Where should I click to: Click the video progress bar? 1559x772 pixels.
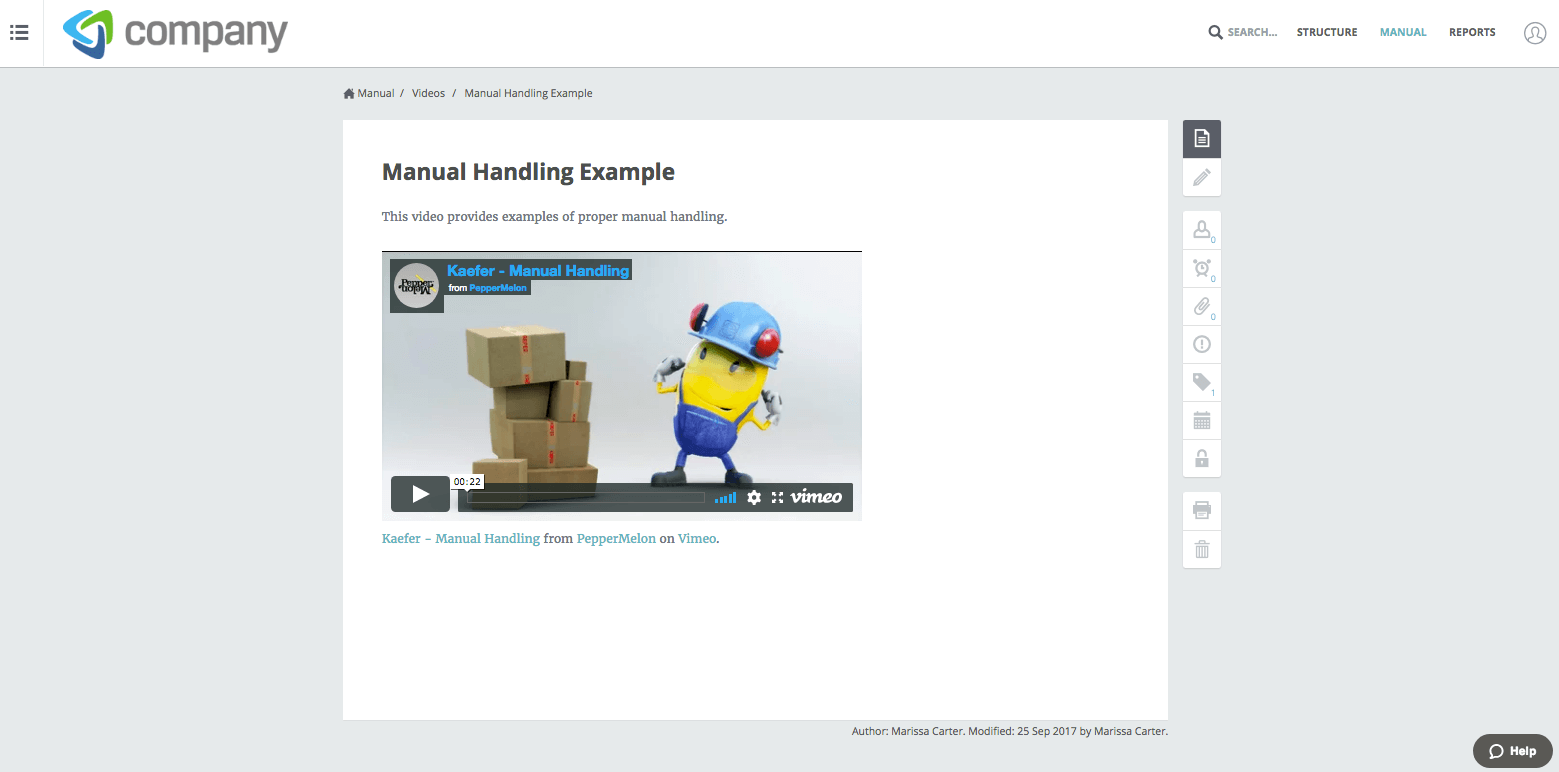pos(586,497)
